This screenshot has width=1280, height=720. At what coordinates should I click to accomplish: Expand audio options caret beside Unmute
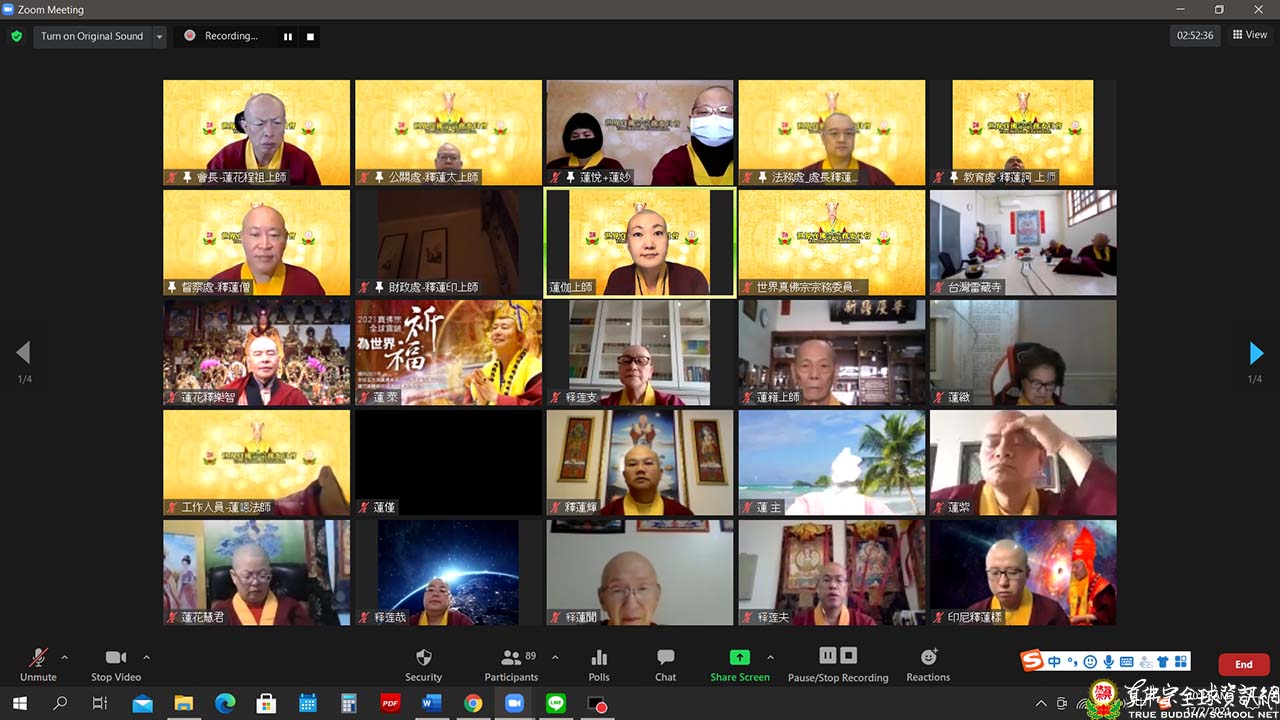[65, 657]
